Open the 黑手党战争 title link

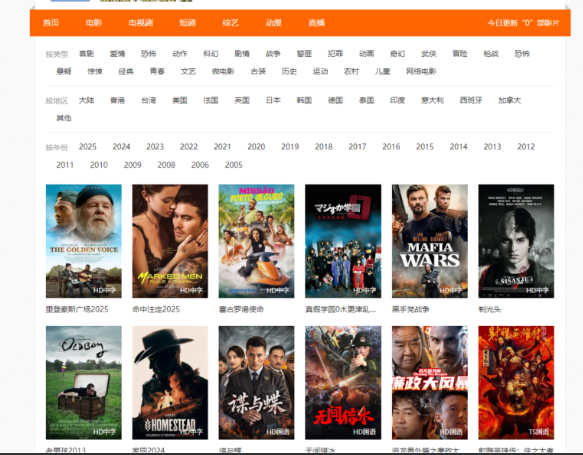click(410, 309)
